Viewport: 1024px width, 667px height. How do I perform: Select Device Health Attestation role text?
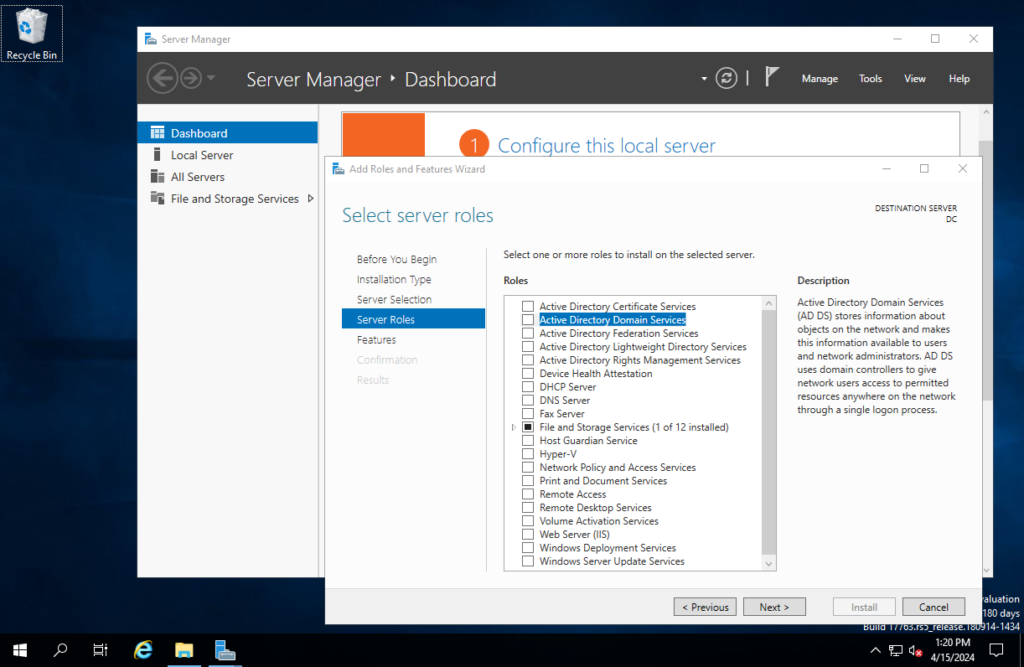[596, 373]
